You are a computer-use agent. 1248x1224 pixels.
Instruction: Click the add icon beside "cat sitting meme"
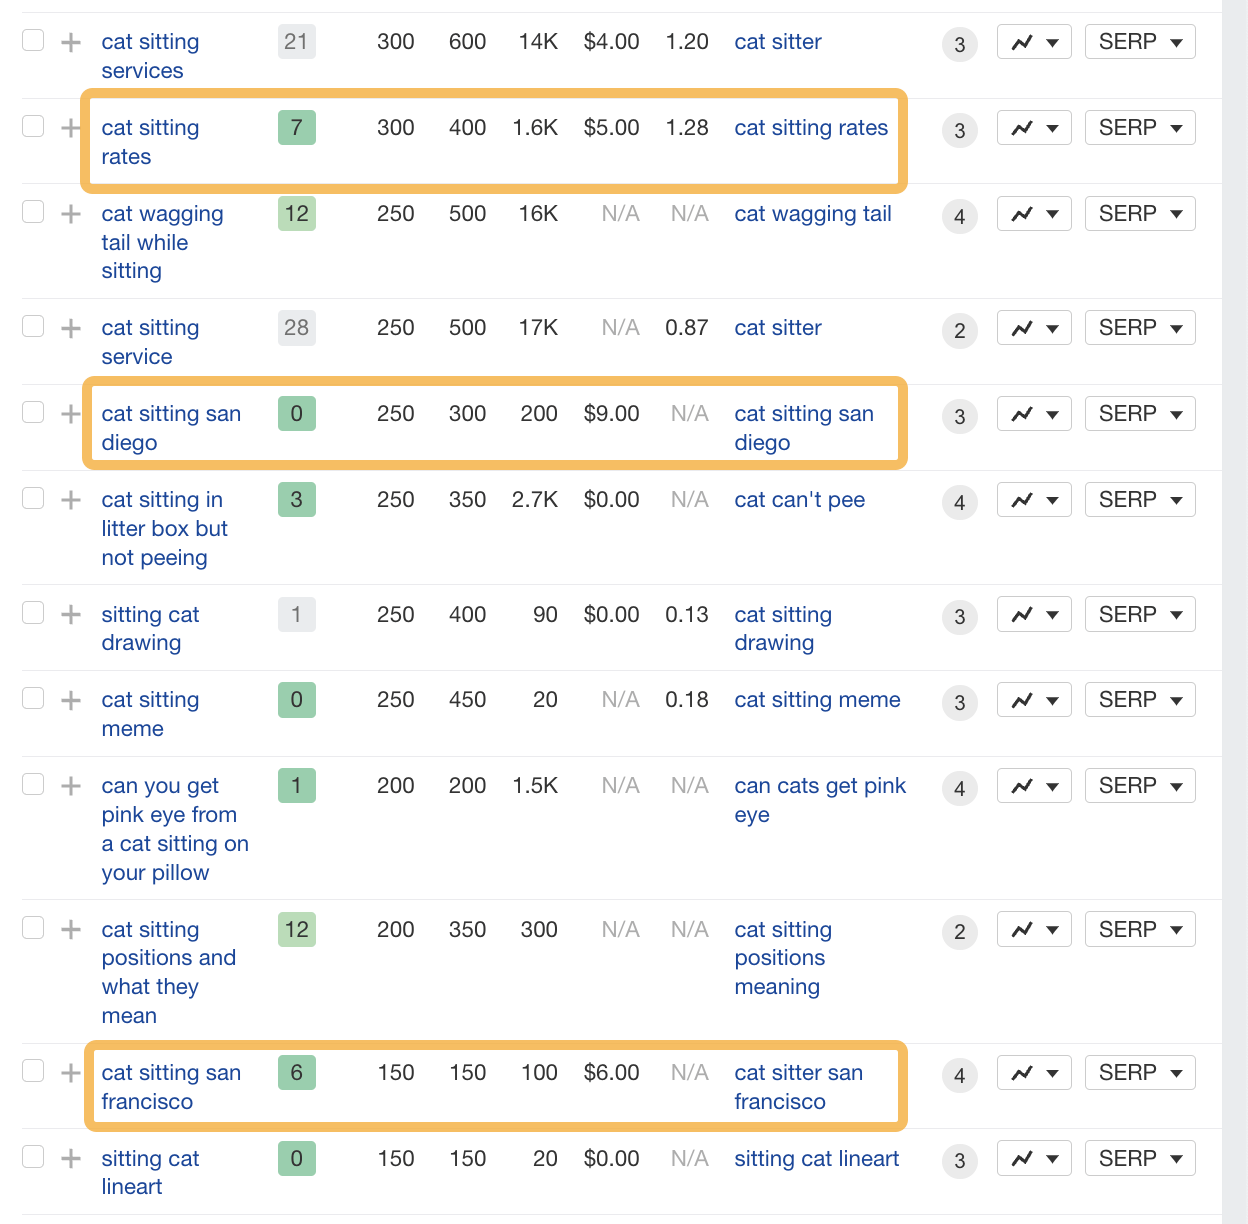pyautogui.click(x=69, y=699)
